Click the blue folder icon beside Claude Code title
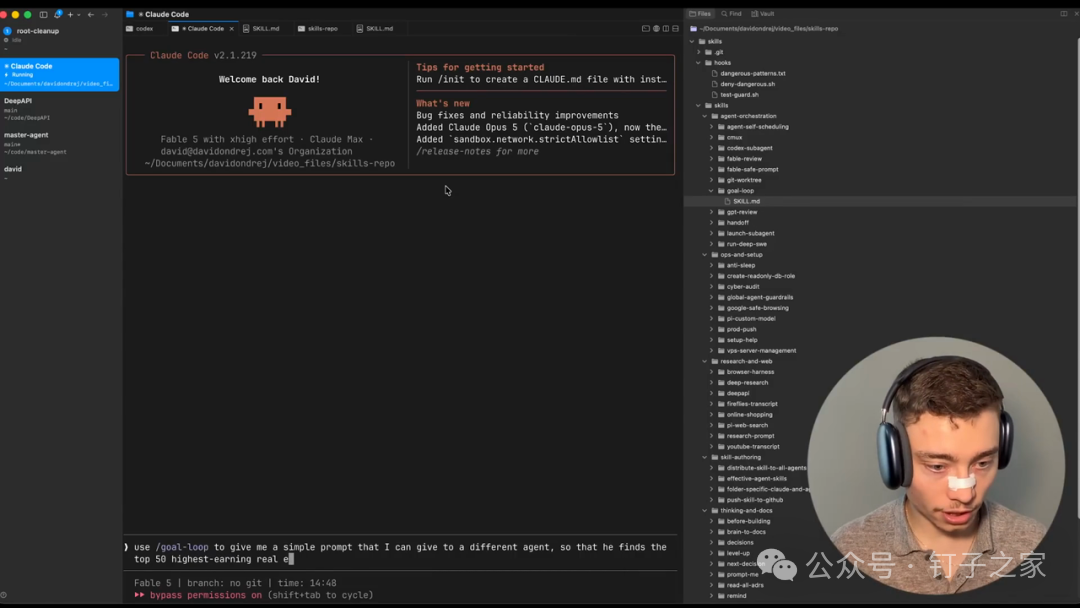This screenshot has width=1080, height=608. (129, 14)
